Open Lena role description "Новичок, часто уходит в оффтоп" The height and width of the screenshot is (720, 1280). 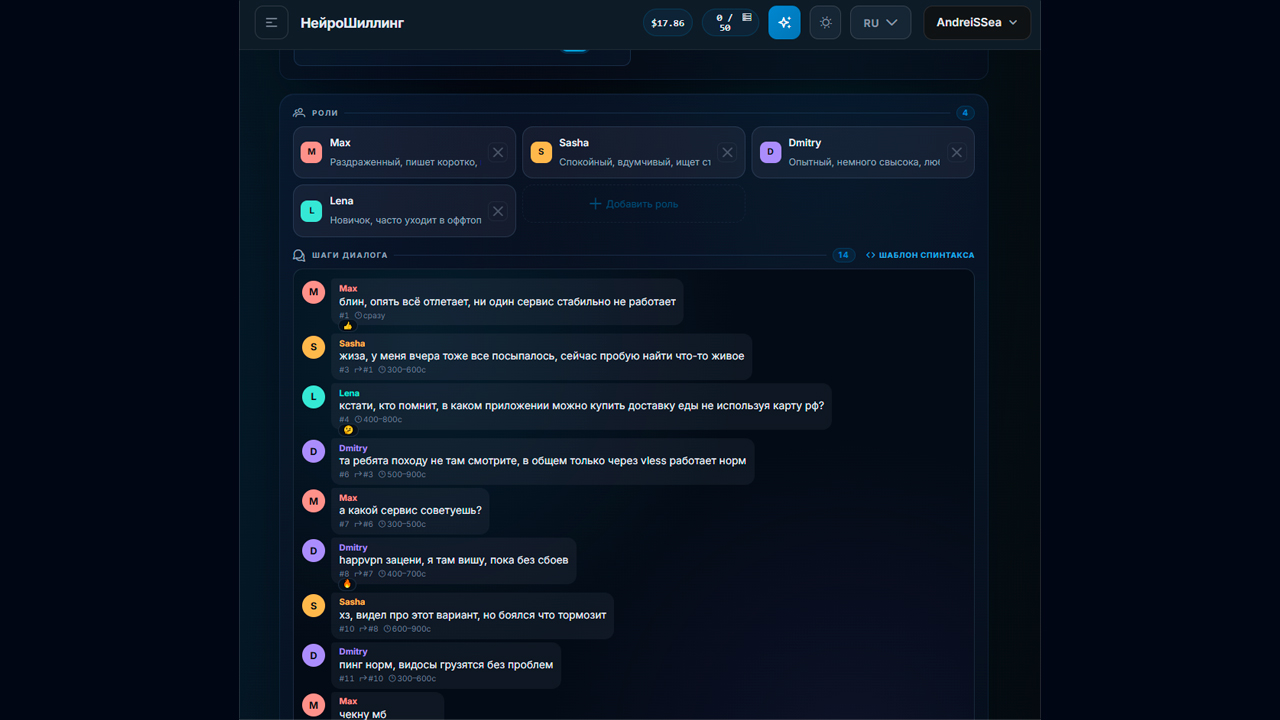coord(406,220)
